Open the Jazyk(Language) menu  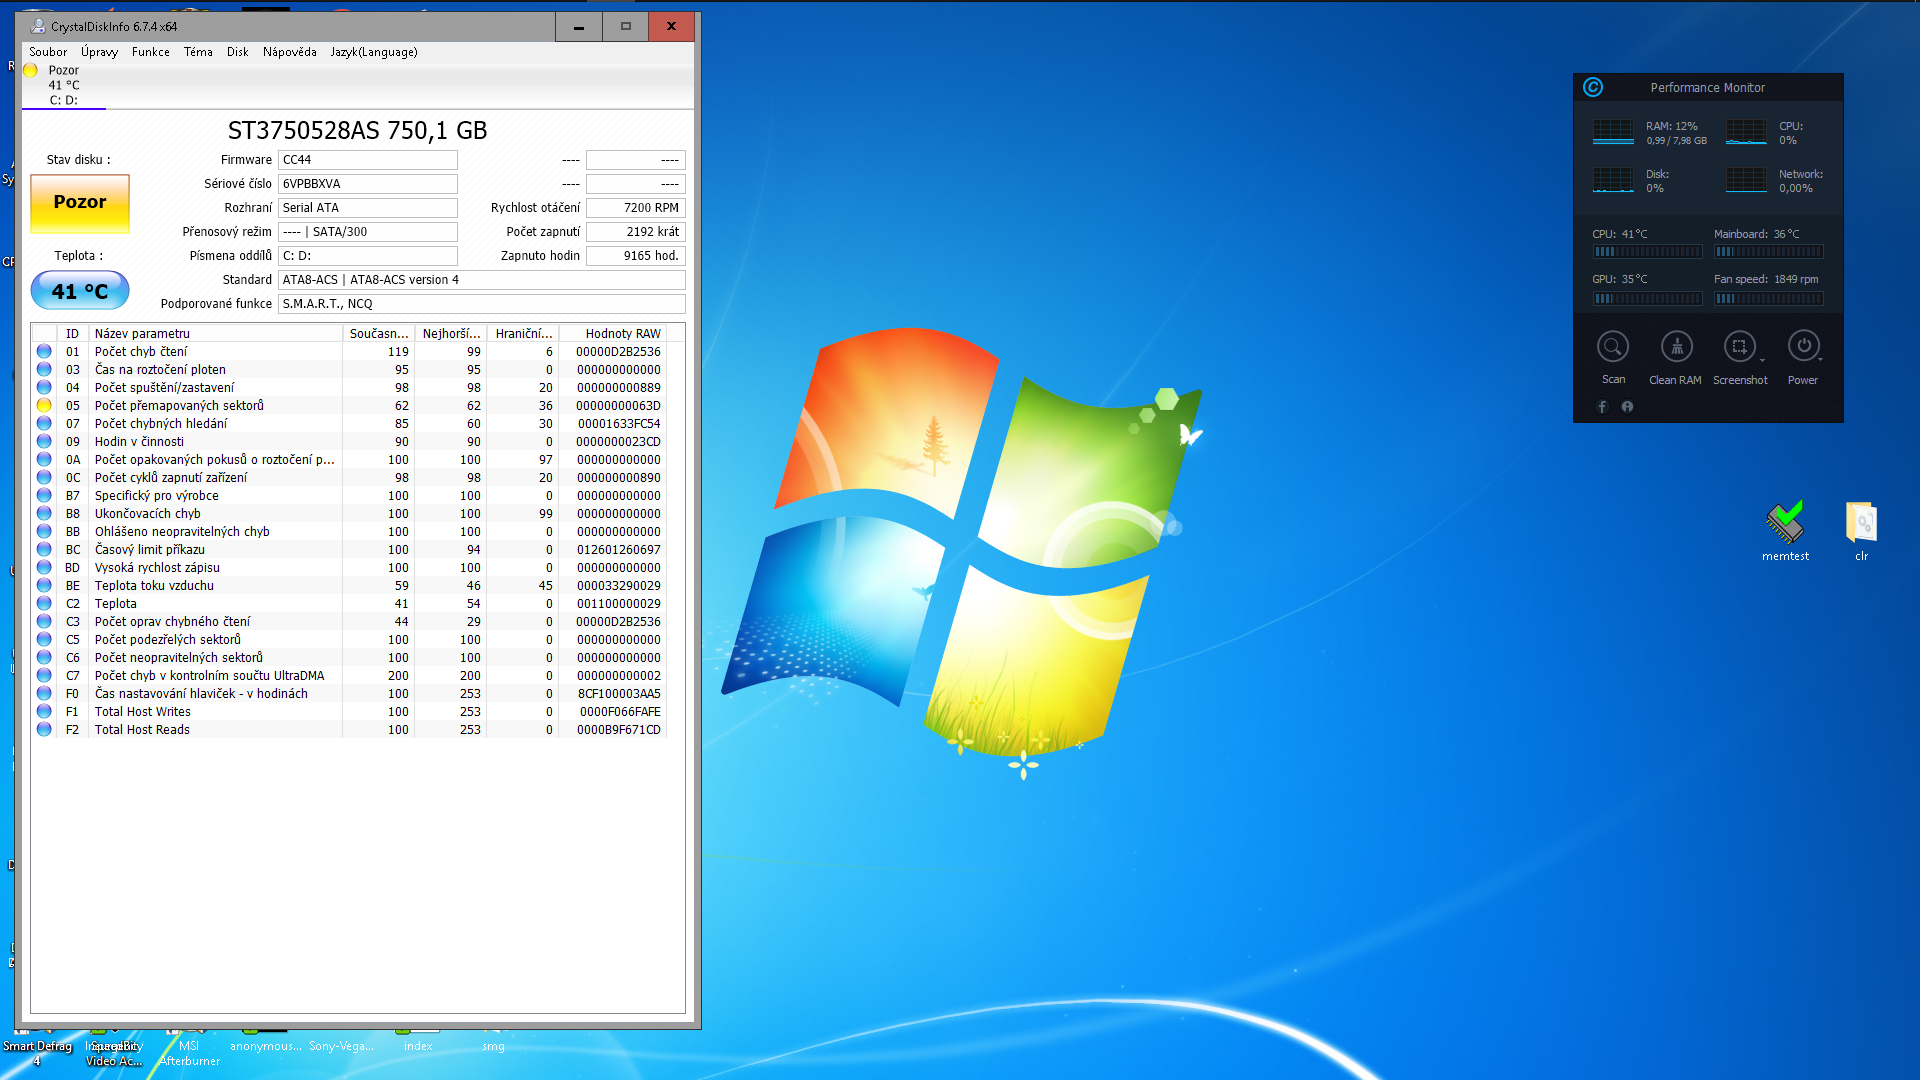point(374,52)
